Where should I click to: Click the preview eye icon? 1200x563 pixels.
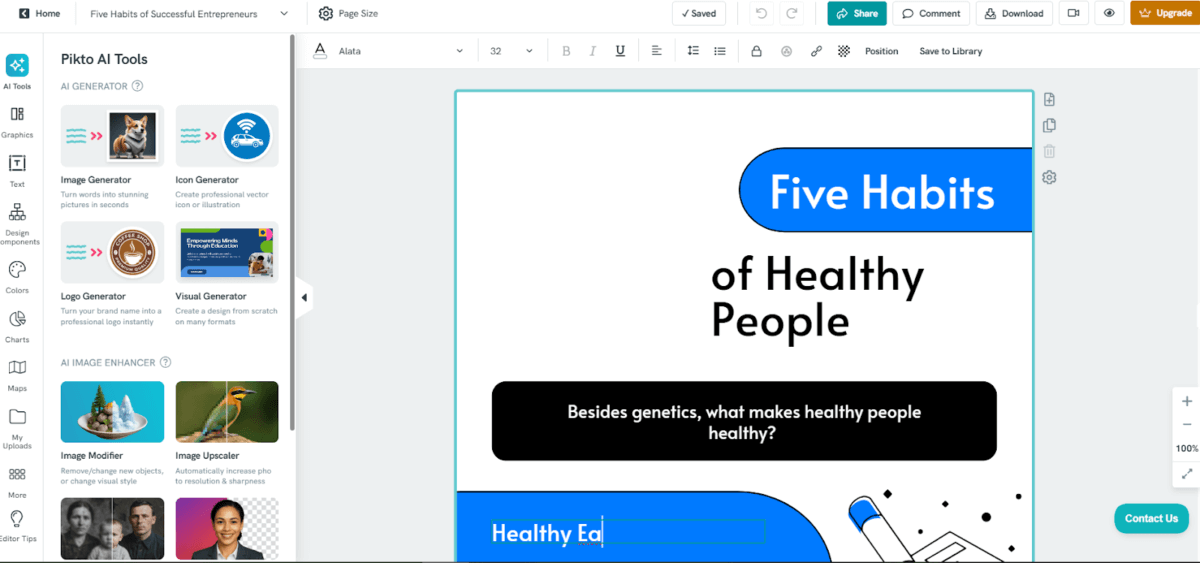coord(1109,14)
